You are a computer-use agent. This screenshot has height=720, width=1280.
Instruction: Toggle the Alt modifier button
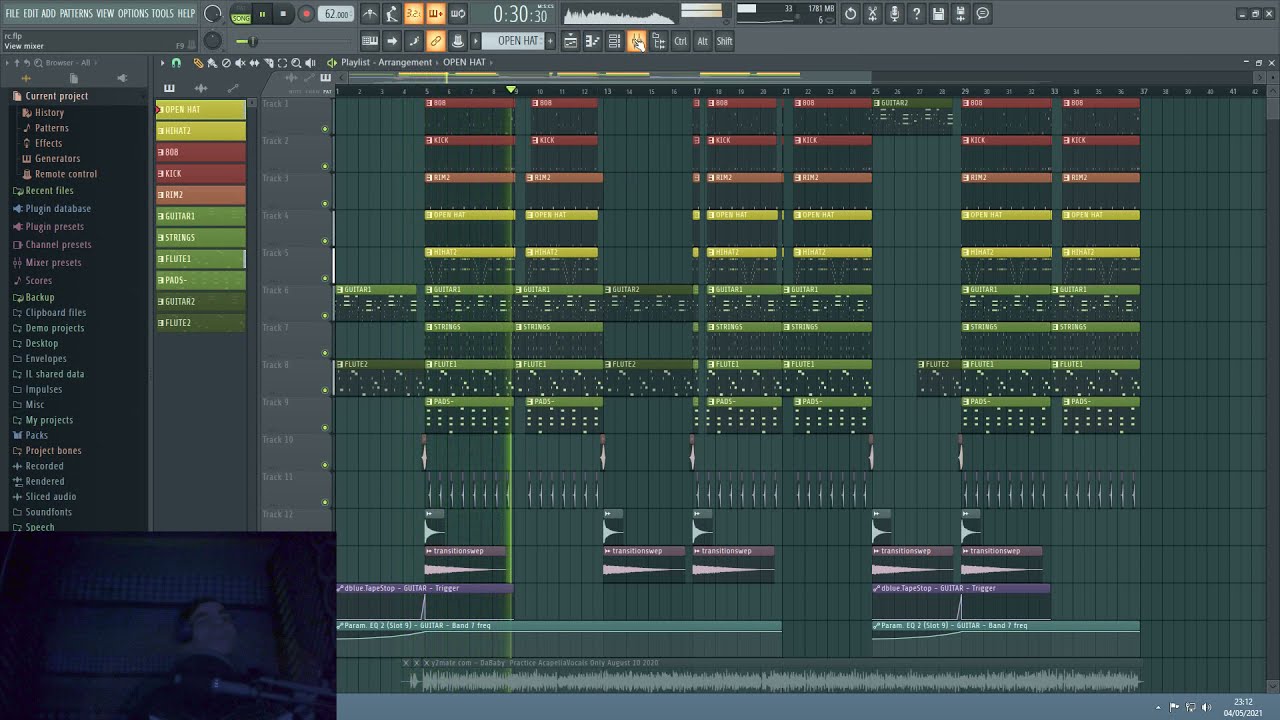(702, 41)
